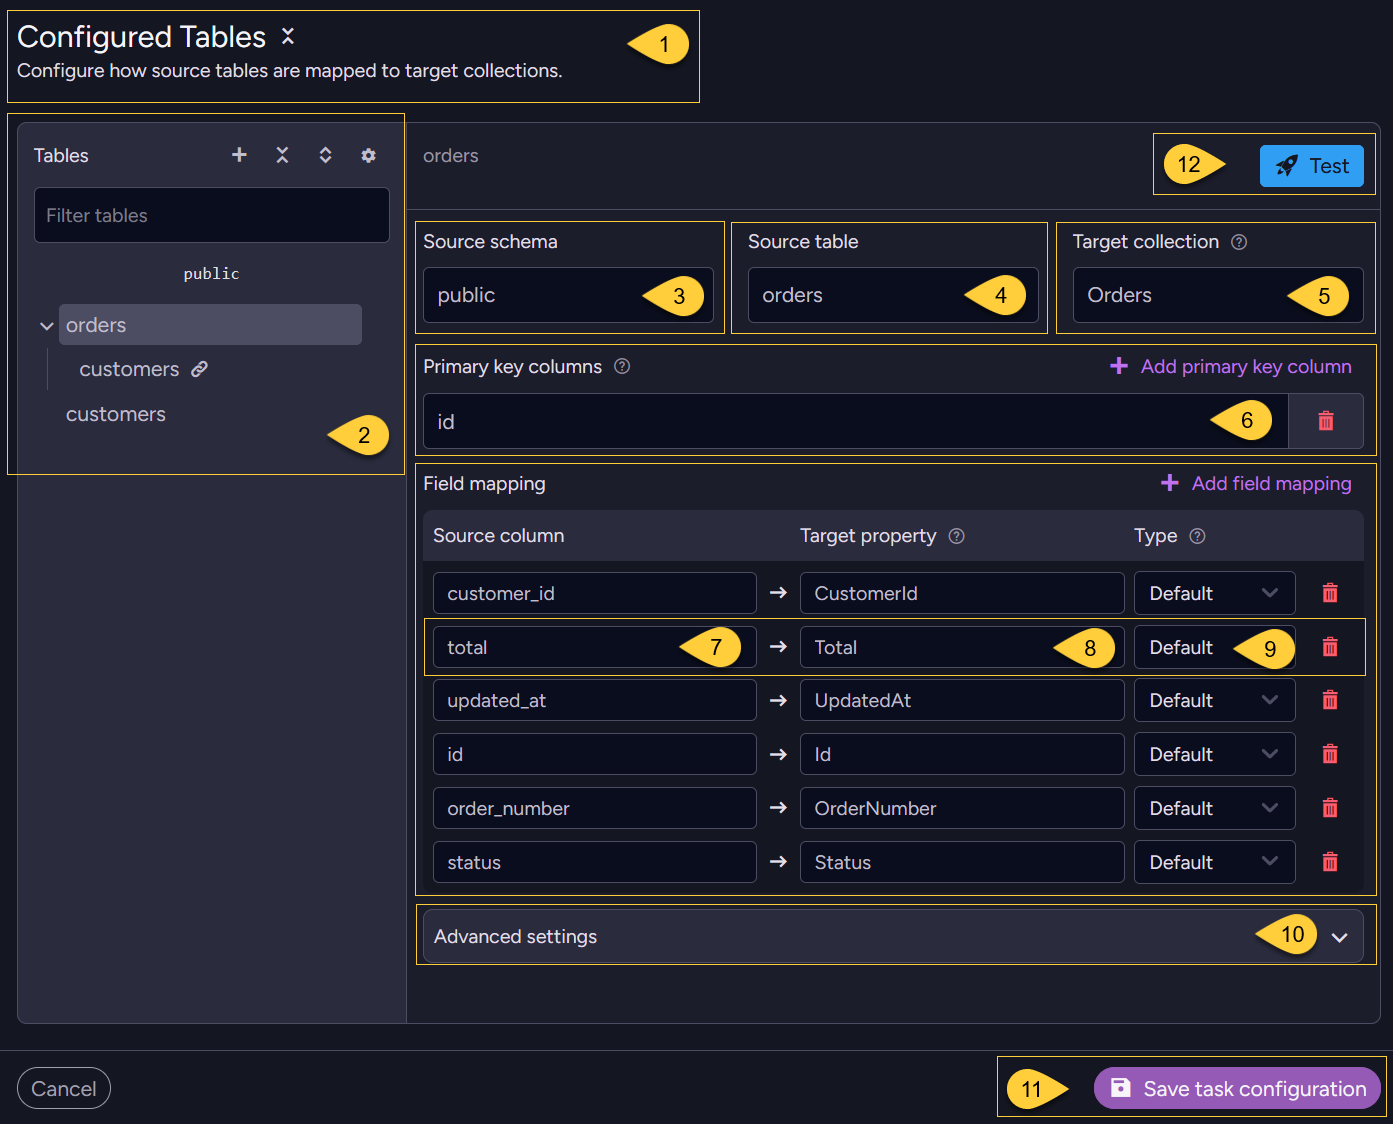Delete the id primary key column

[x=1326, y=421]
